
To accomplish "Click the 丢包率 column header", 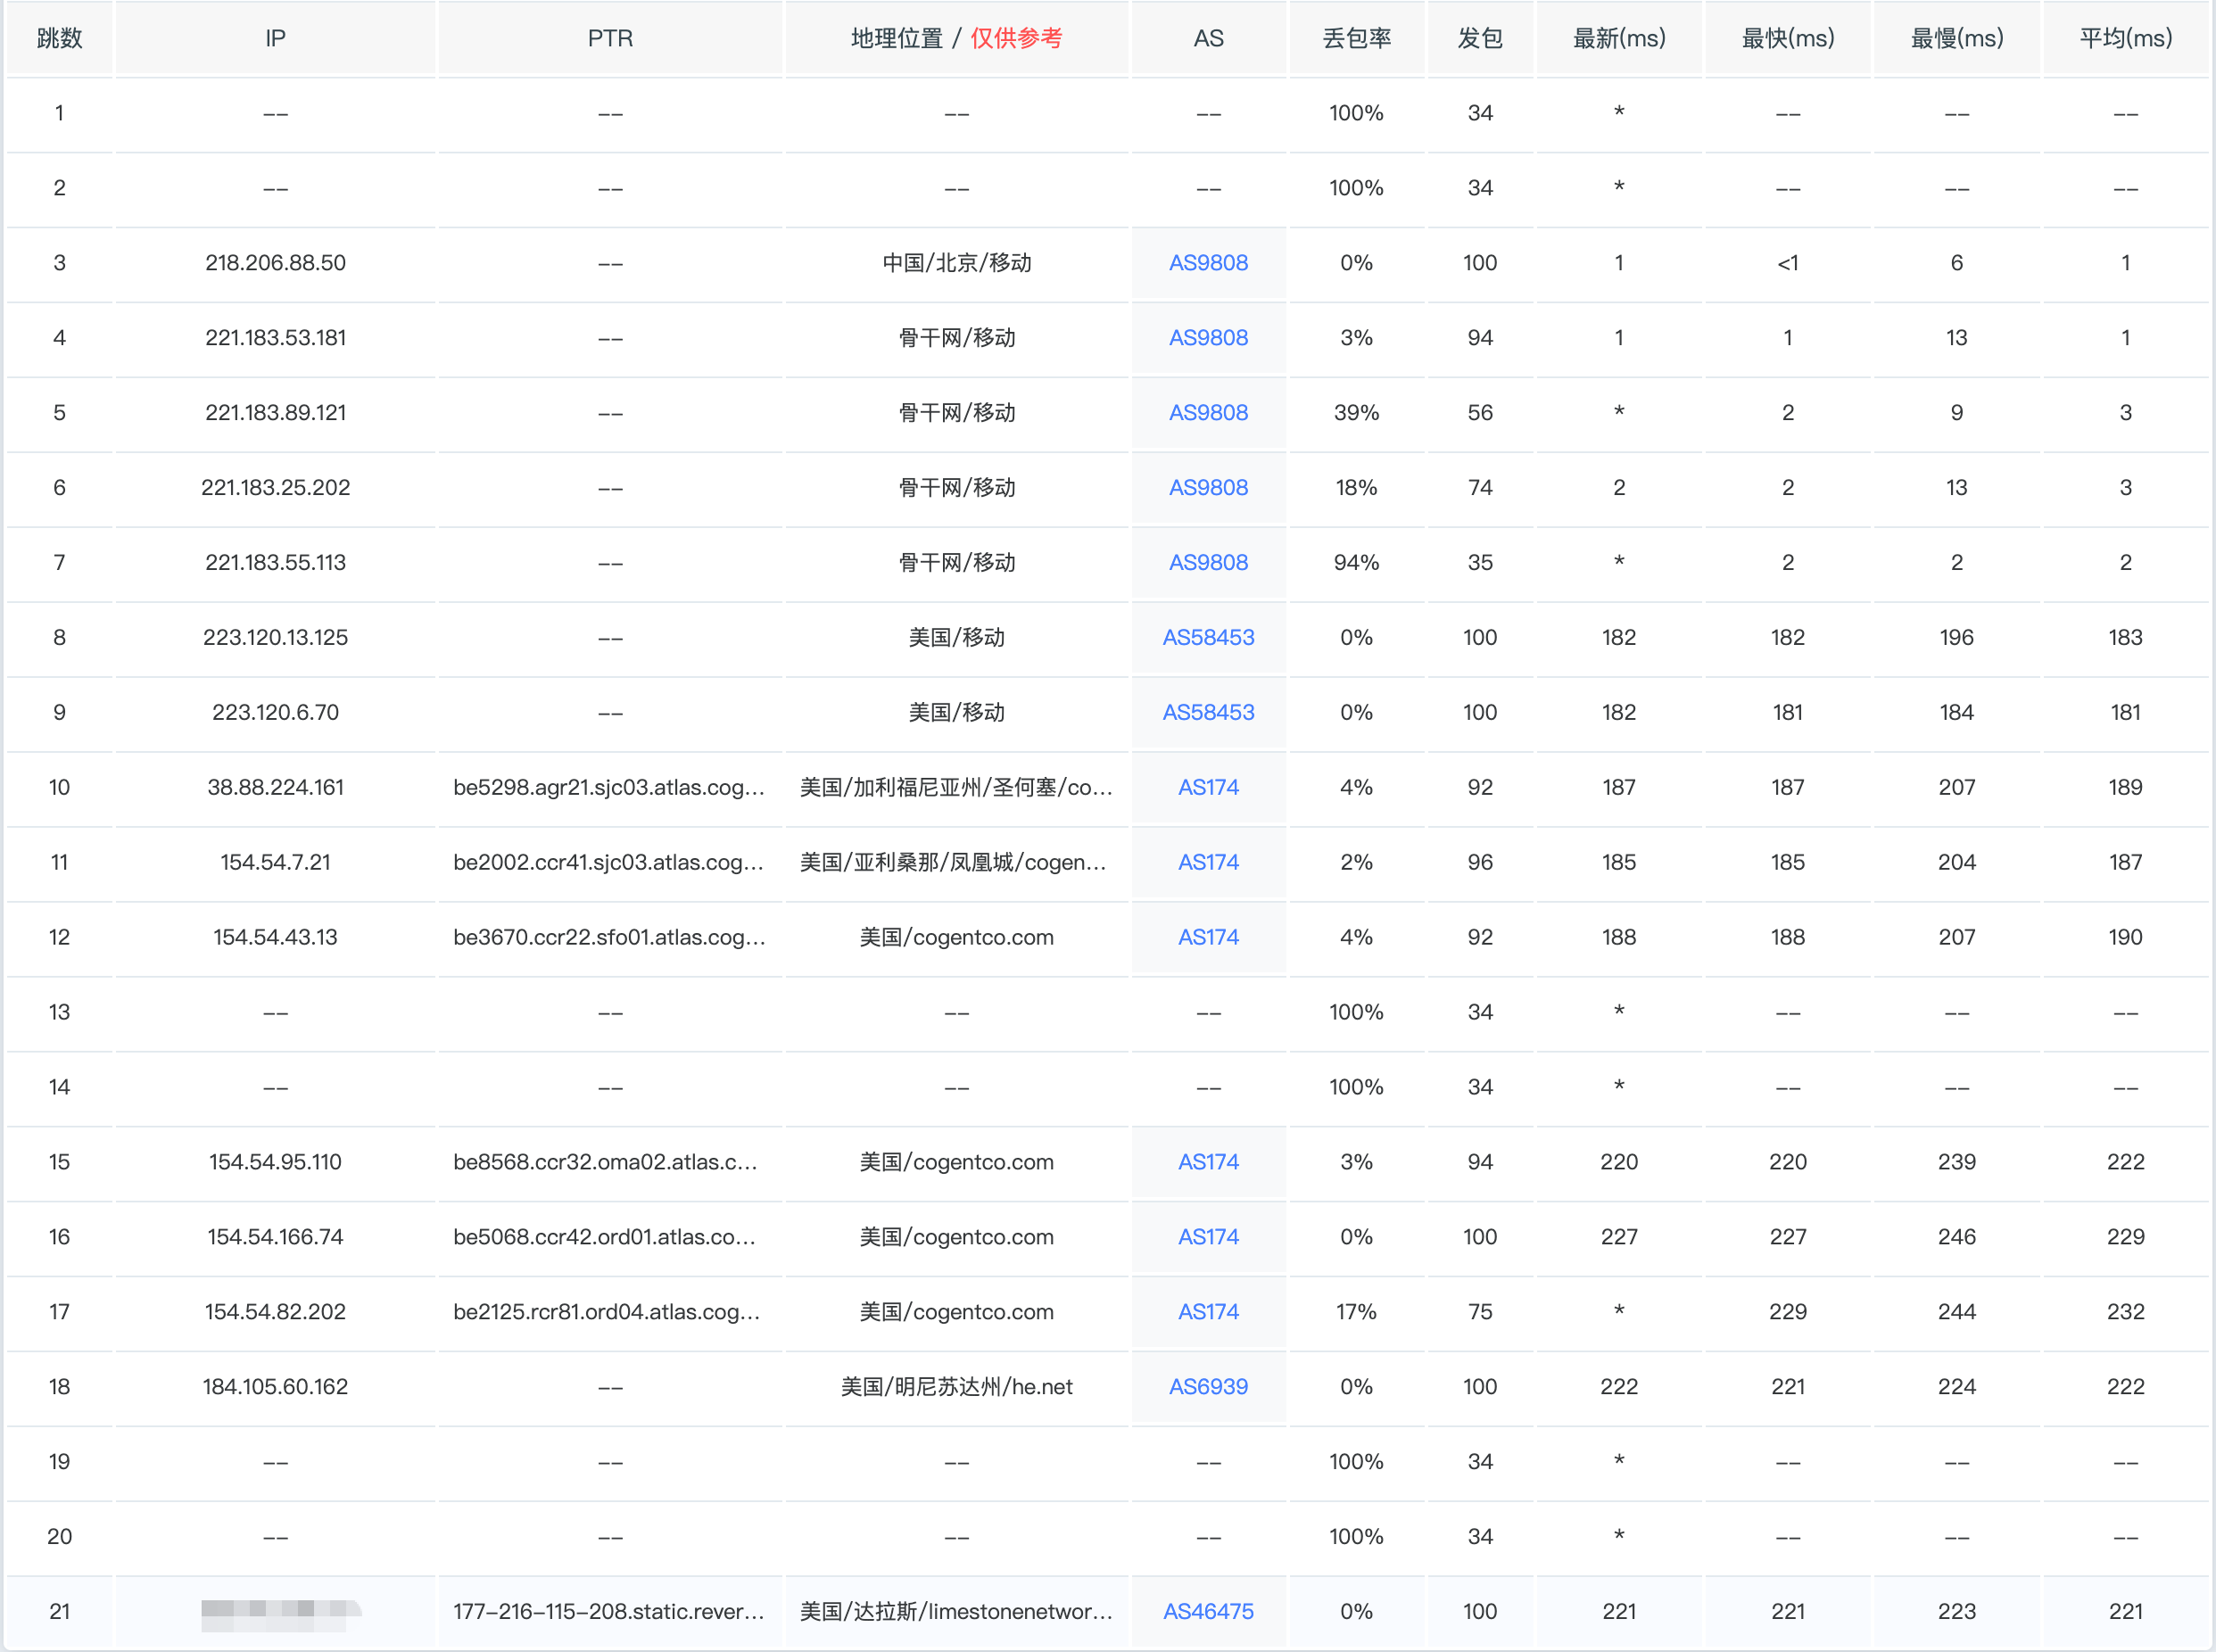I will (x=1356, y=39).
